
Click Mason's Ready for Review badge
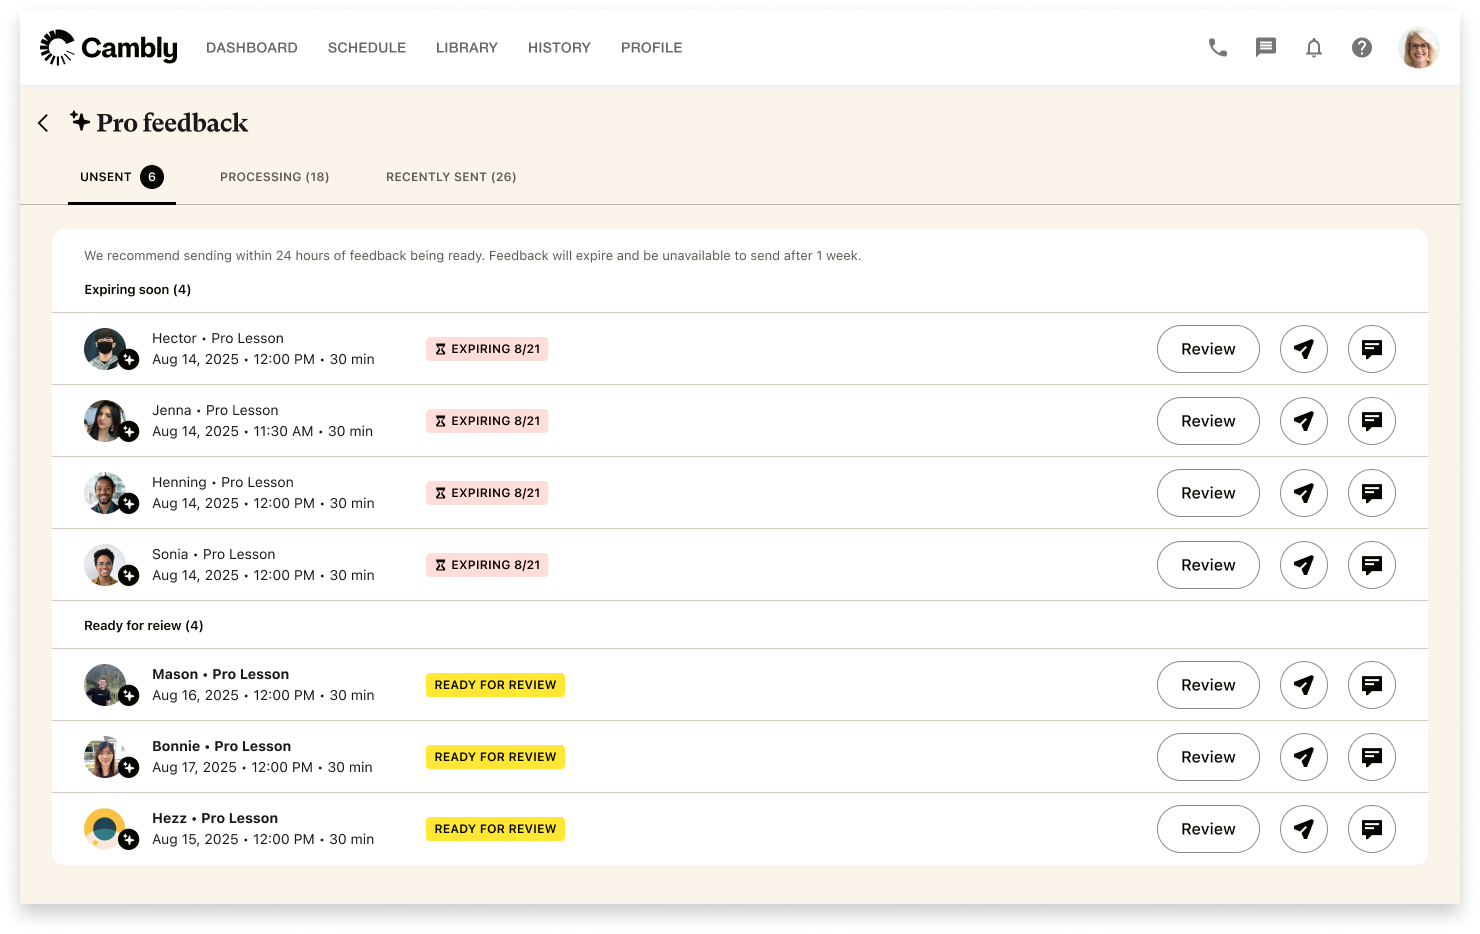[495, 685]
